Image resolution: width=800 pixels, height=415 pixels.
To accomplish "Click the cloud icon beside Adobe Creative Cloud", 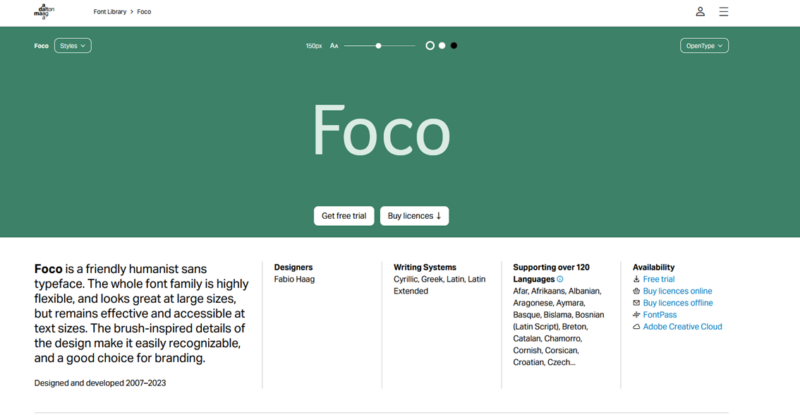I will pyautogui.click(x=636, y=327).
